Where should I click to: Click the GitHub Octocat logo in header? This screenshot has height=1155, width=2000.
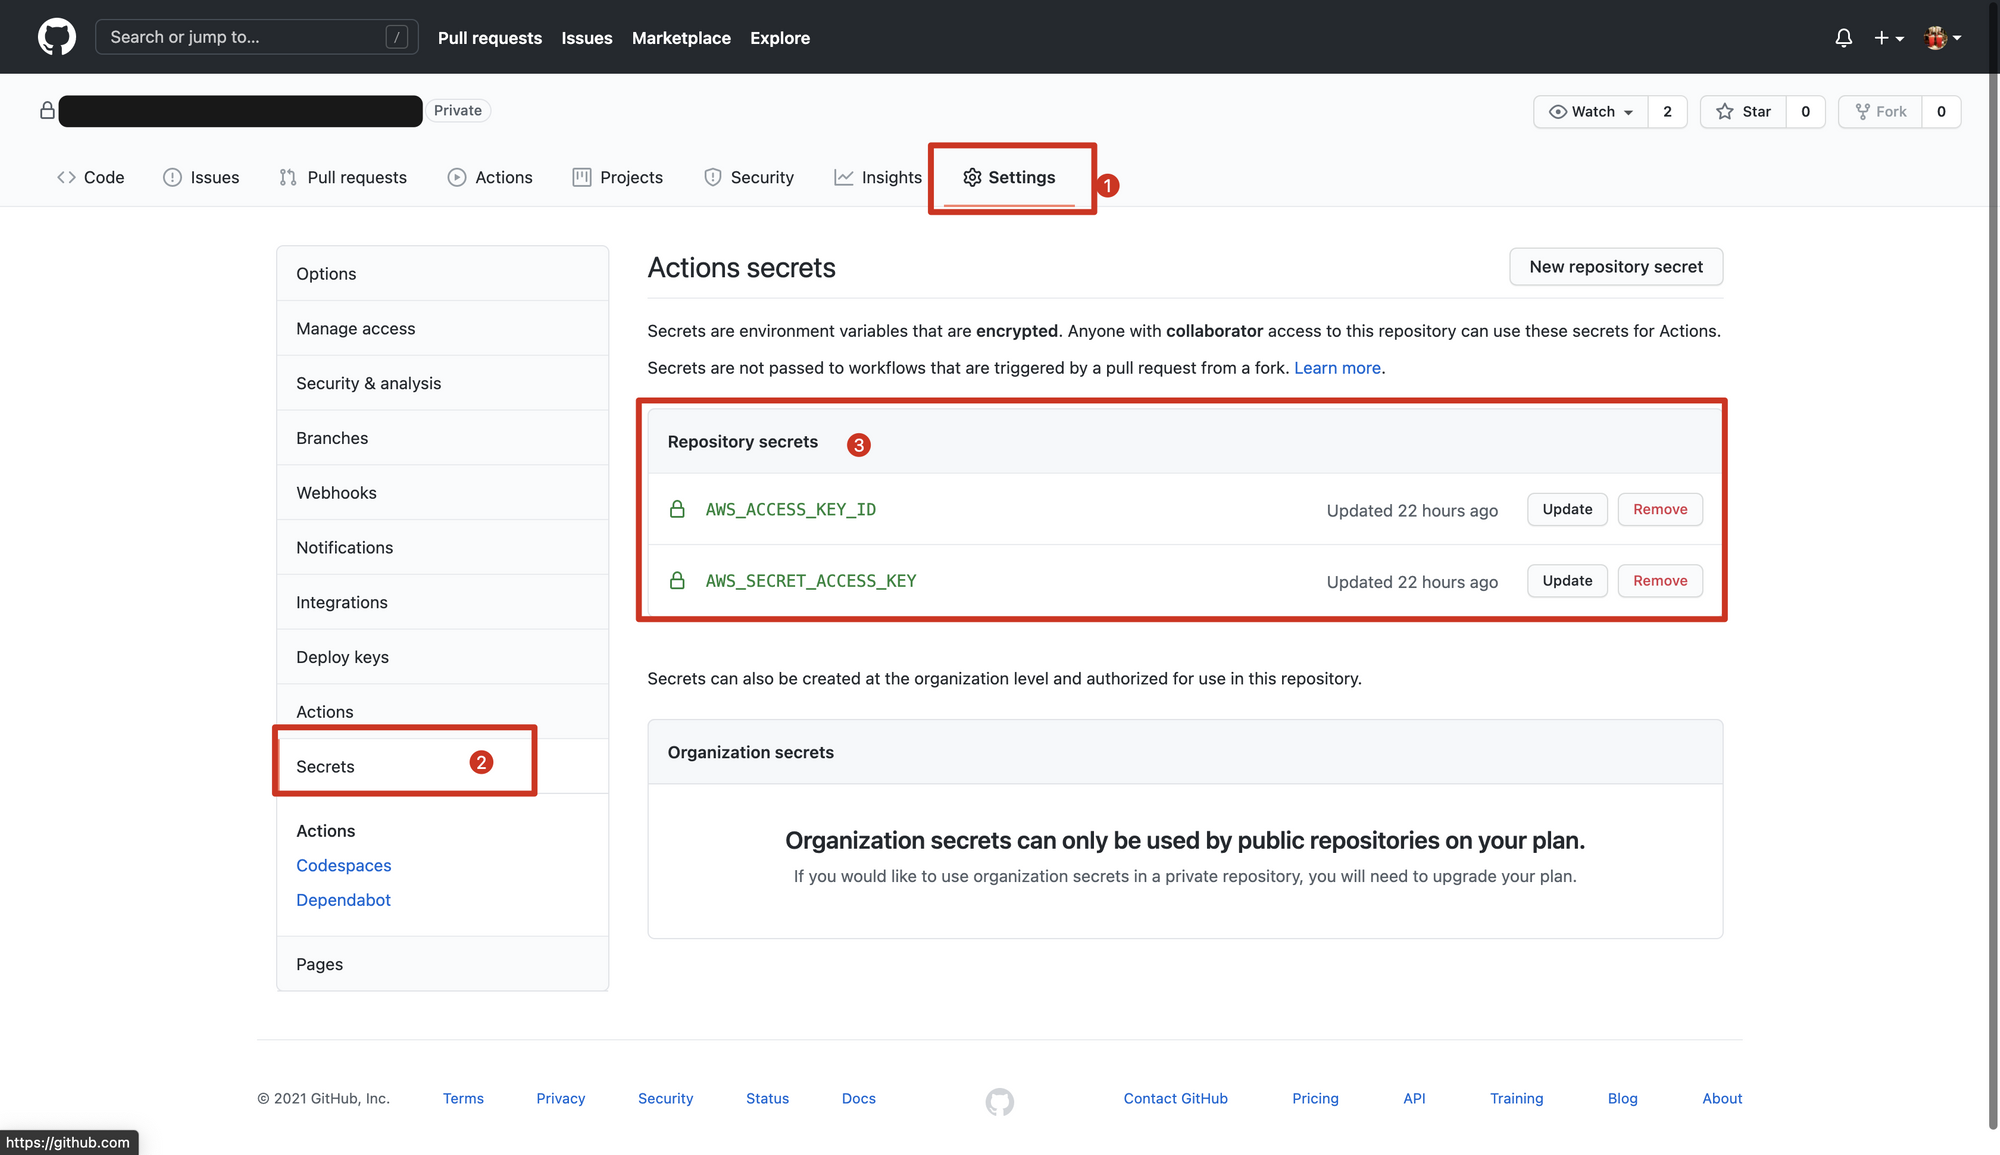(57, 37)
